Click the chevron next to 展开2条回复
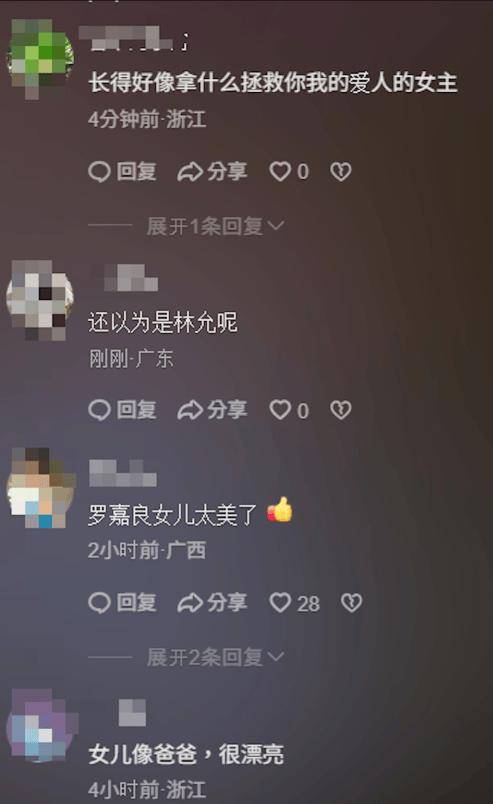This screenshot has width=493, height=804. [275, 657]
